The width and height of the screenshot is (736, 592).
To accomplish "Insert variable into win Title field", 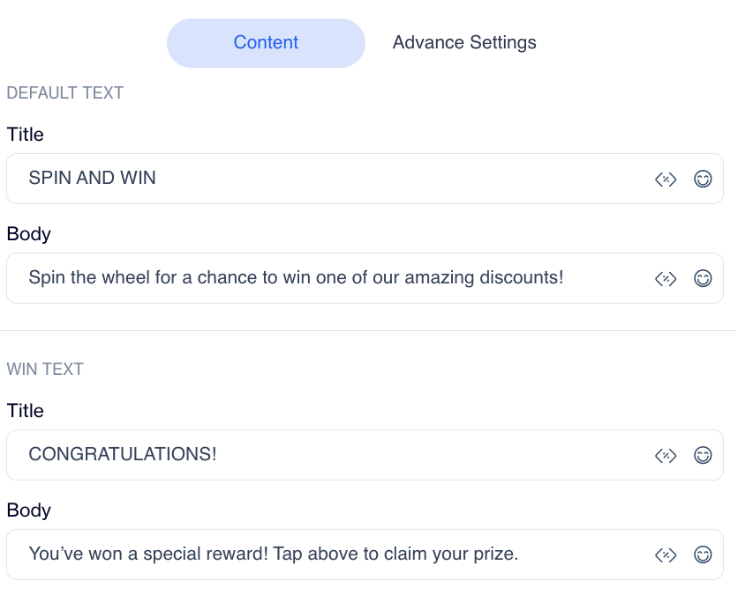I will coord(666,456).
